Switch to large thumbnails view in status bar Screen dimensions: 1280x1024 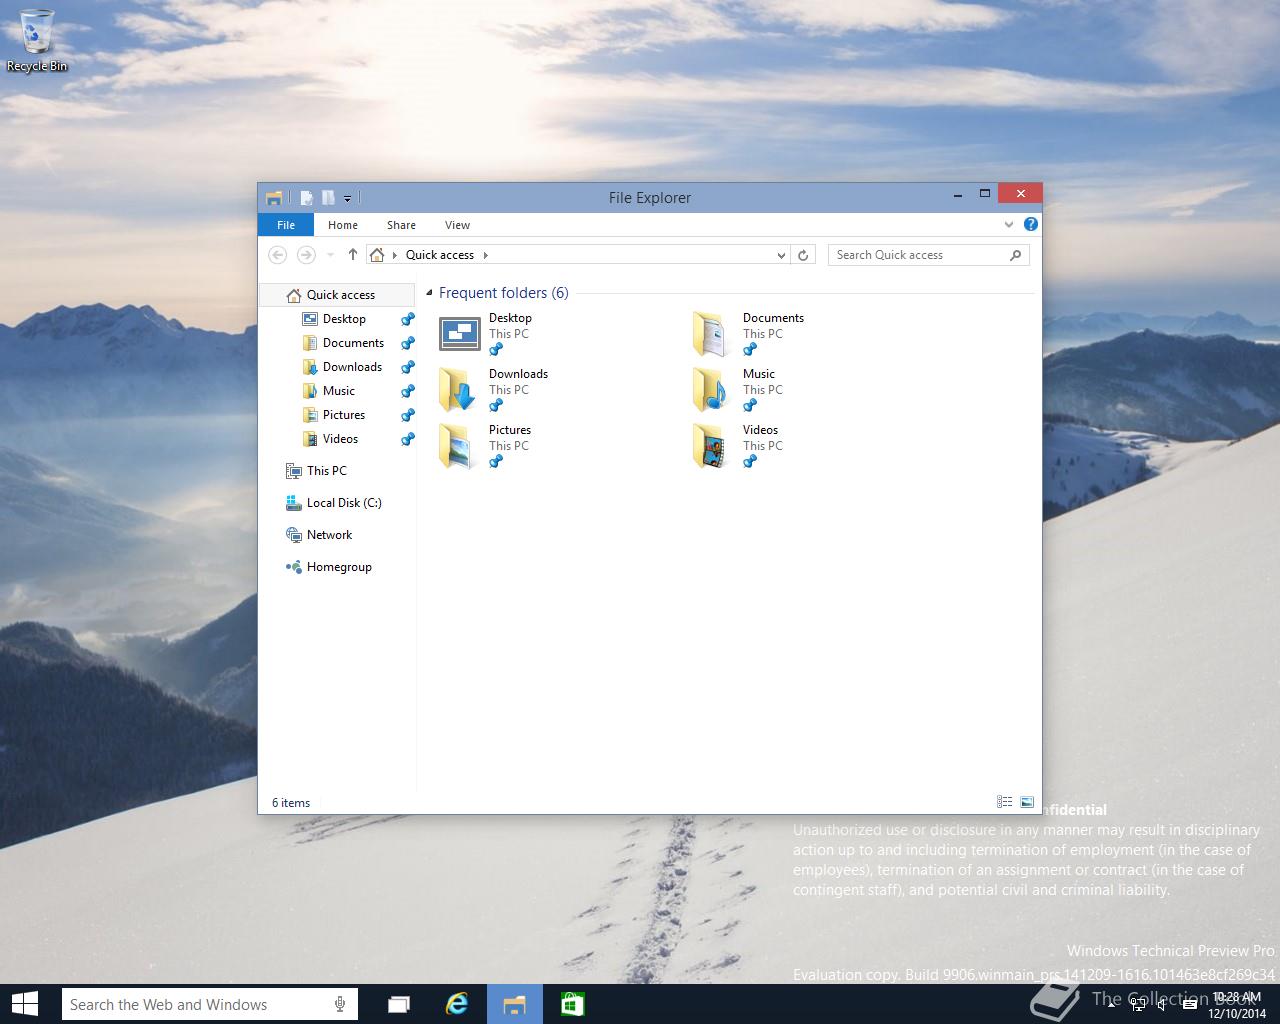point(1027,802)
